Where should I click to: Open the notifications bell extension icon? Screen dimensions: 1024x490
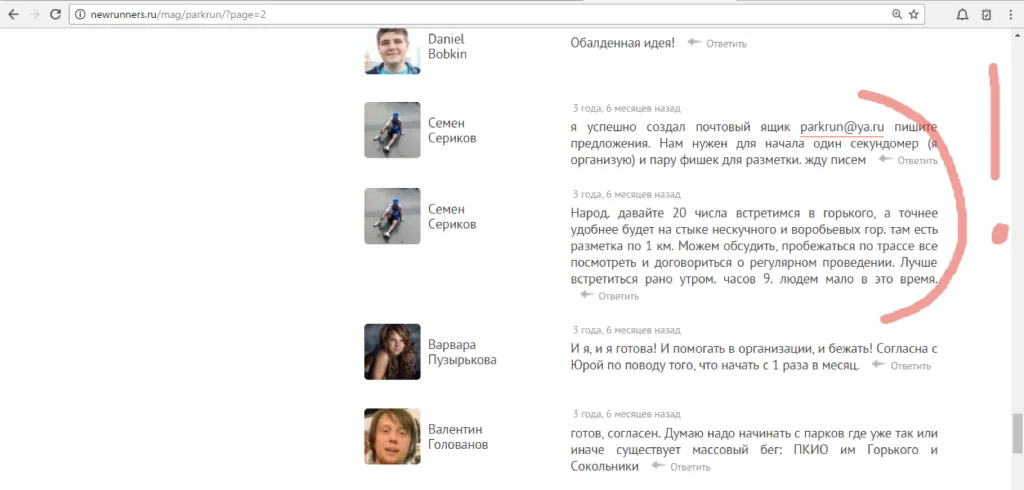click(x=962, y=14)
